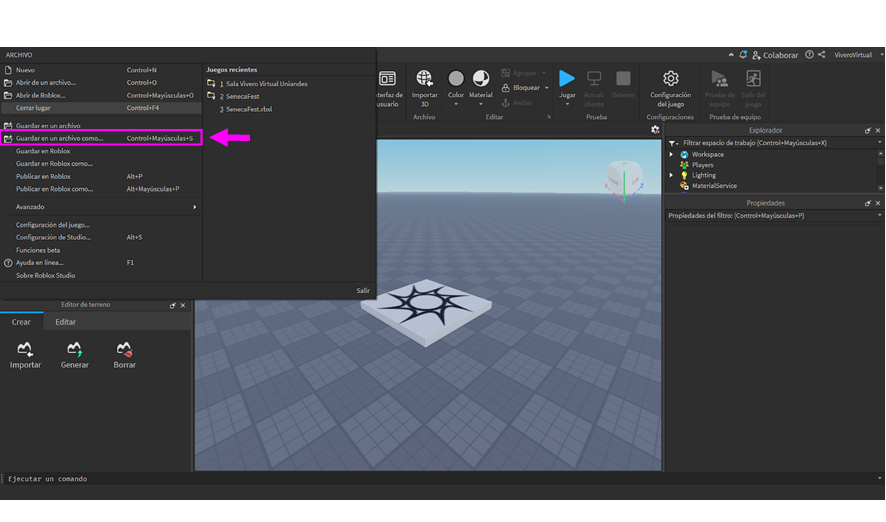Click the Material sphere icon
Image resolution: width=886 pixels, height=522 pixels.
pos(481,79)
